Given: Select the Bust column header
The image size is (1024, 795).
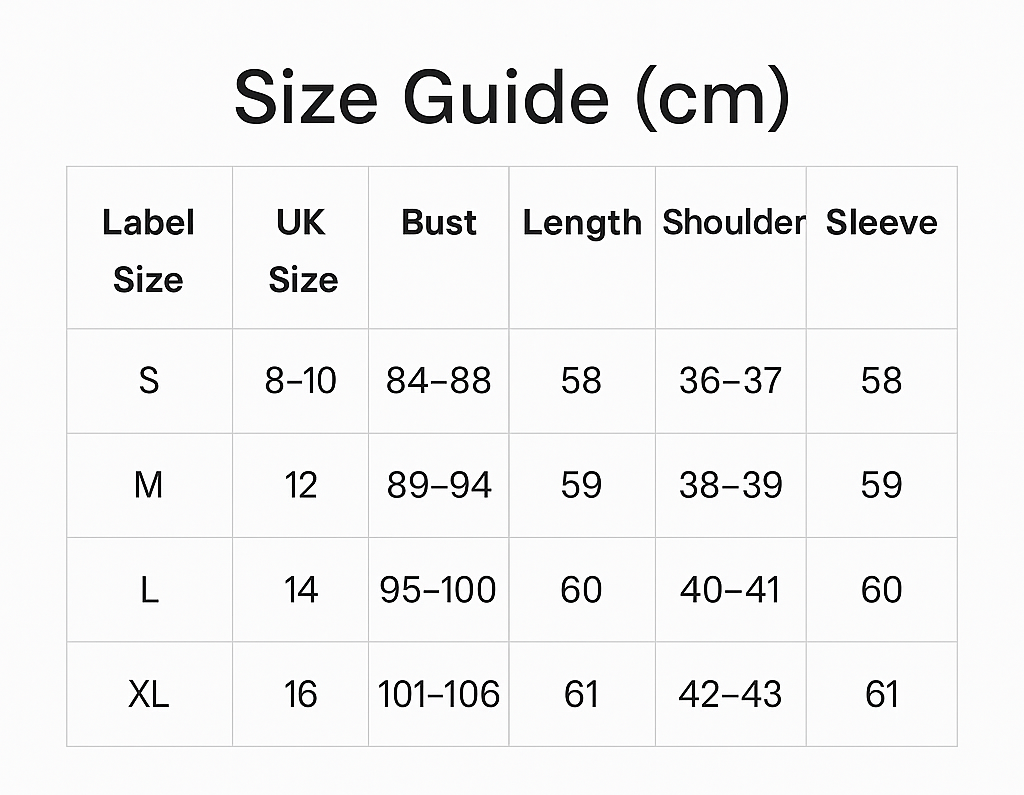Looking at the screenshot, I should click(438, 223).
